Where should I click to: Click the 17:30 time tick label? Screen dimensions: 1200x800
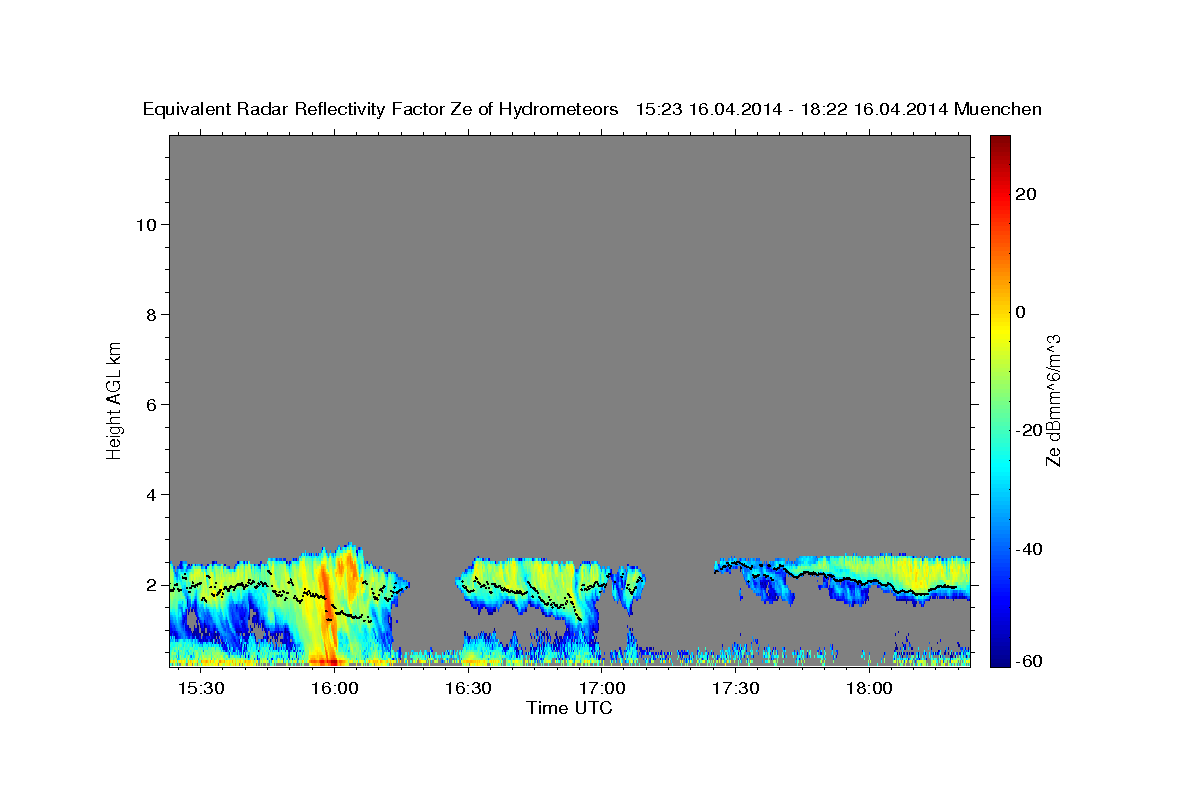tap(737, 689)
